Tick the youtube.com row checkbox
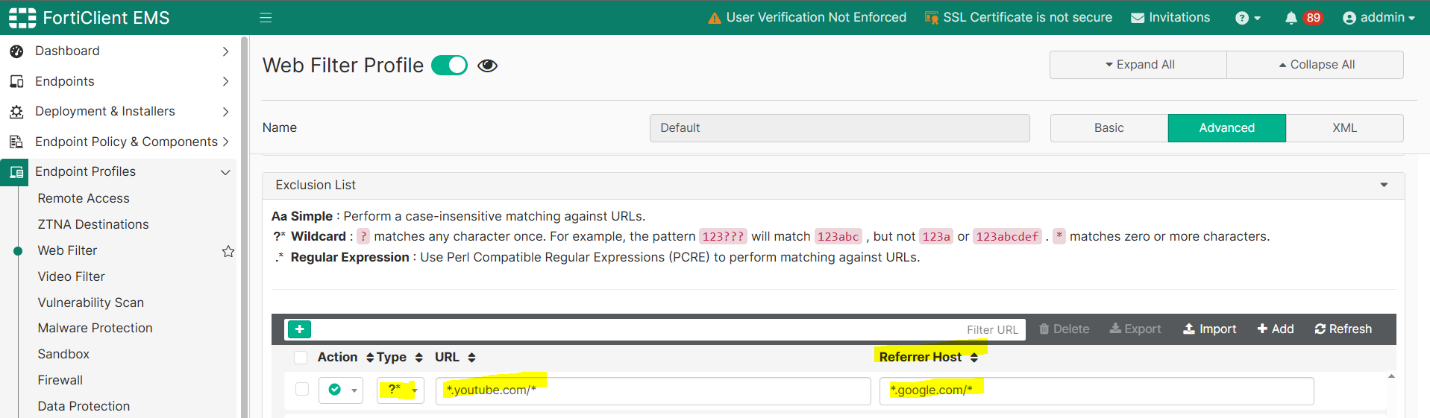The width and height of the screenshot is (1430, 418). tap(301, 390)
